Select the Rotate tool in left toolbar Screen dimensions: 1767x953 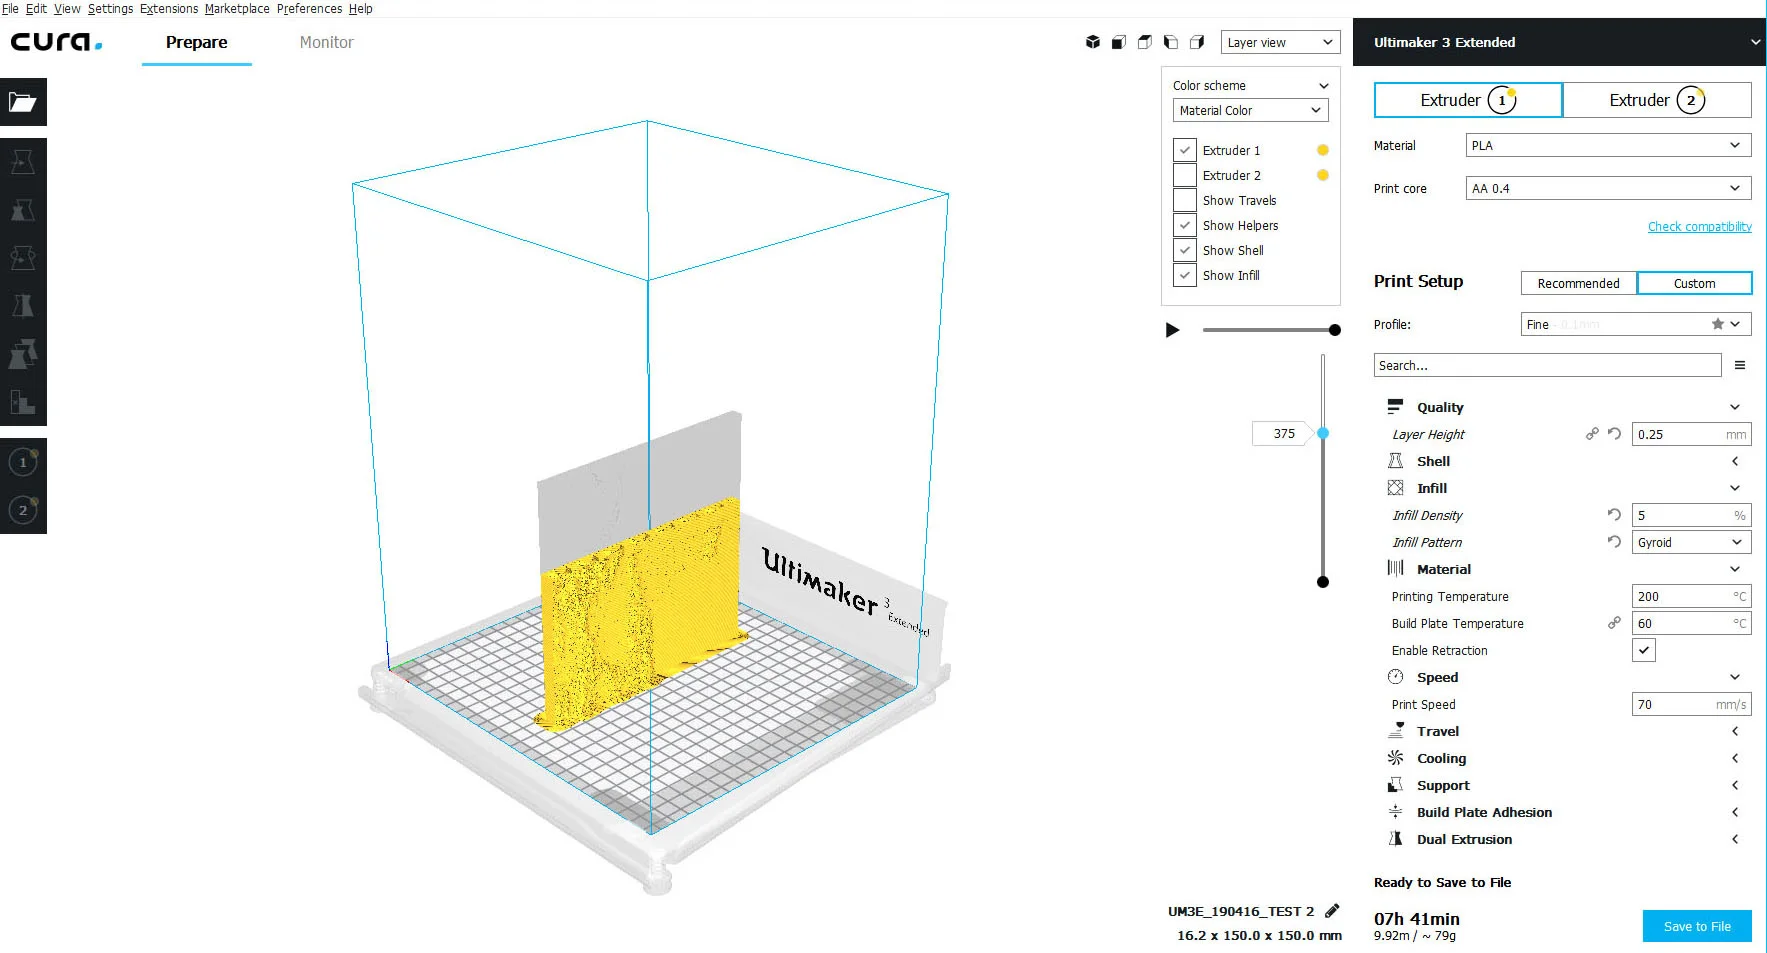(23, 258)
